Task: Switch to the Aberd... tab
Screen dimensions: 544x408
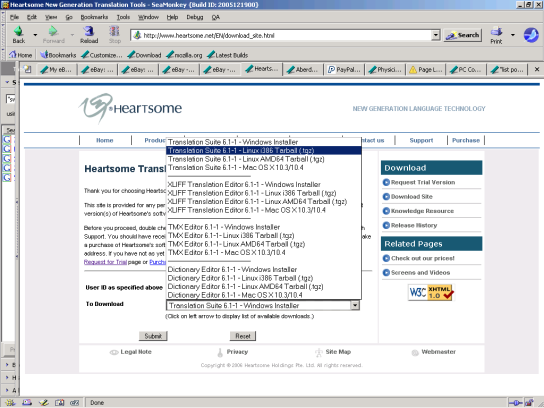Action: click(303, 70)
